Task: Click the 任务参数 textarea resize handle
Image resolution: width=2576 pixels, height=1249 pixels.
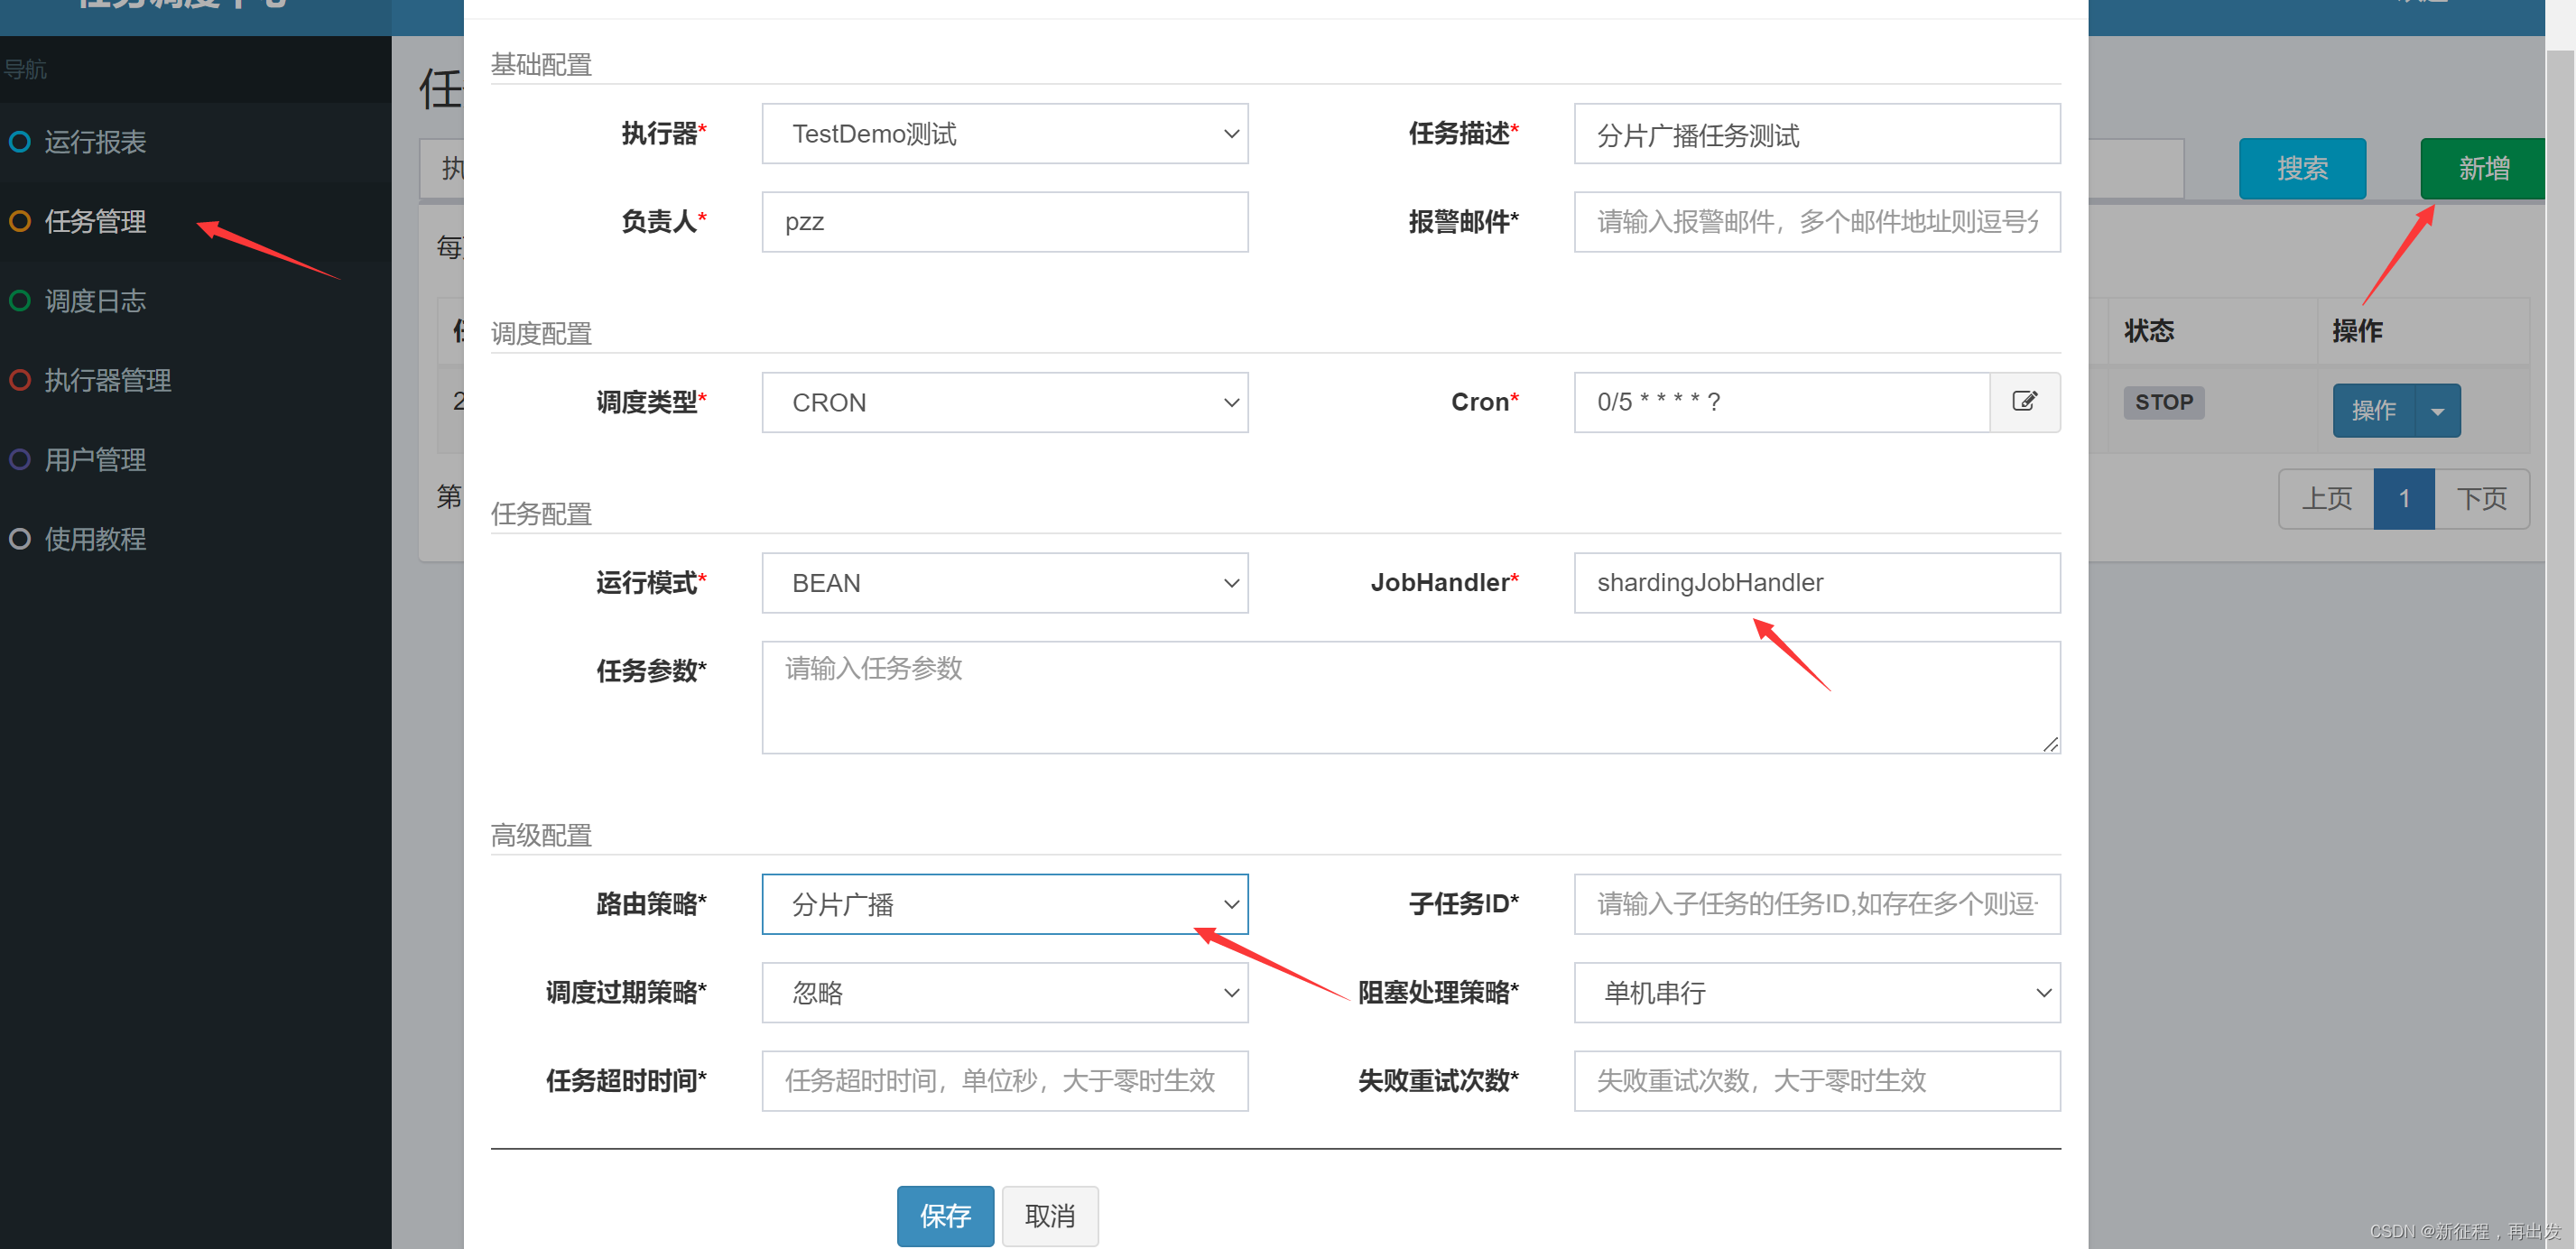Action: [x=2050, y=744]
